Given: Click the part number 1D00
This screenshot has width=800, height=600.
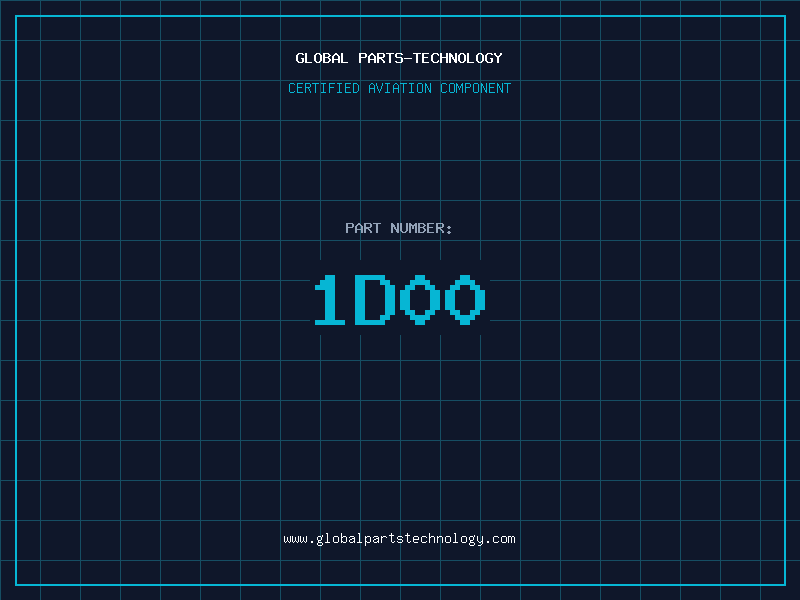Looking at the screenshot, I should tap(399, 300).
